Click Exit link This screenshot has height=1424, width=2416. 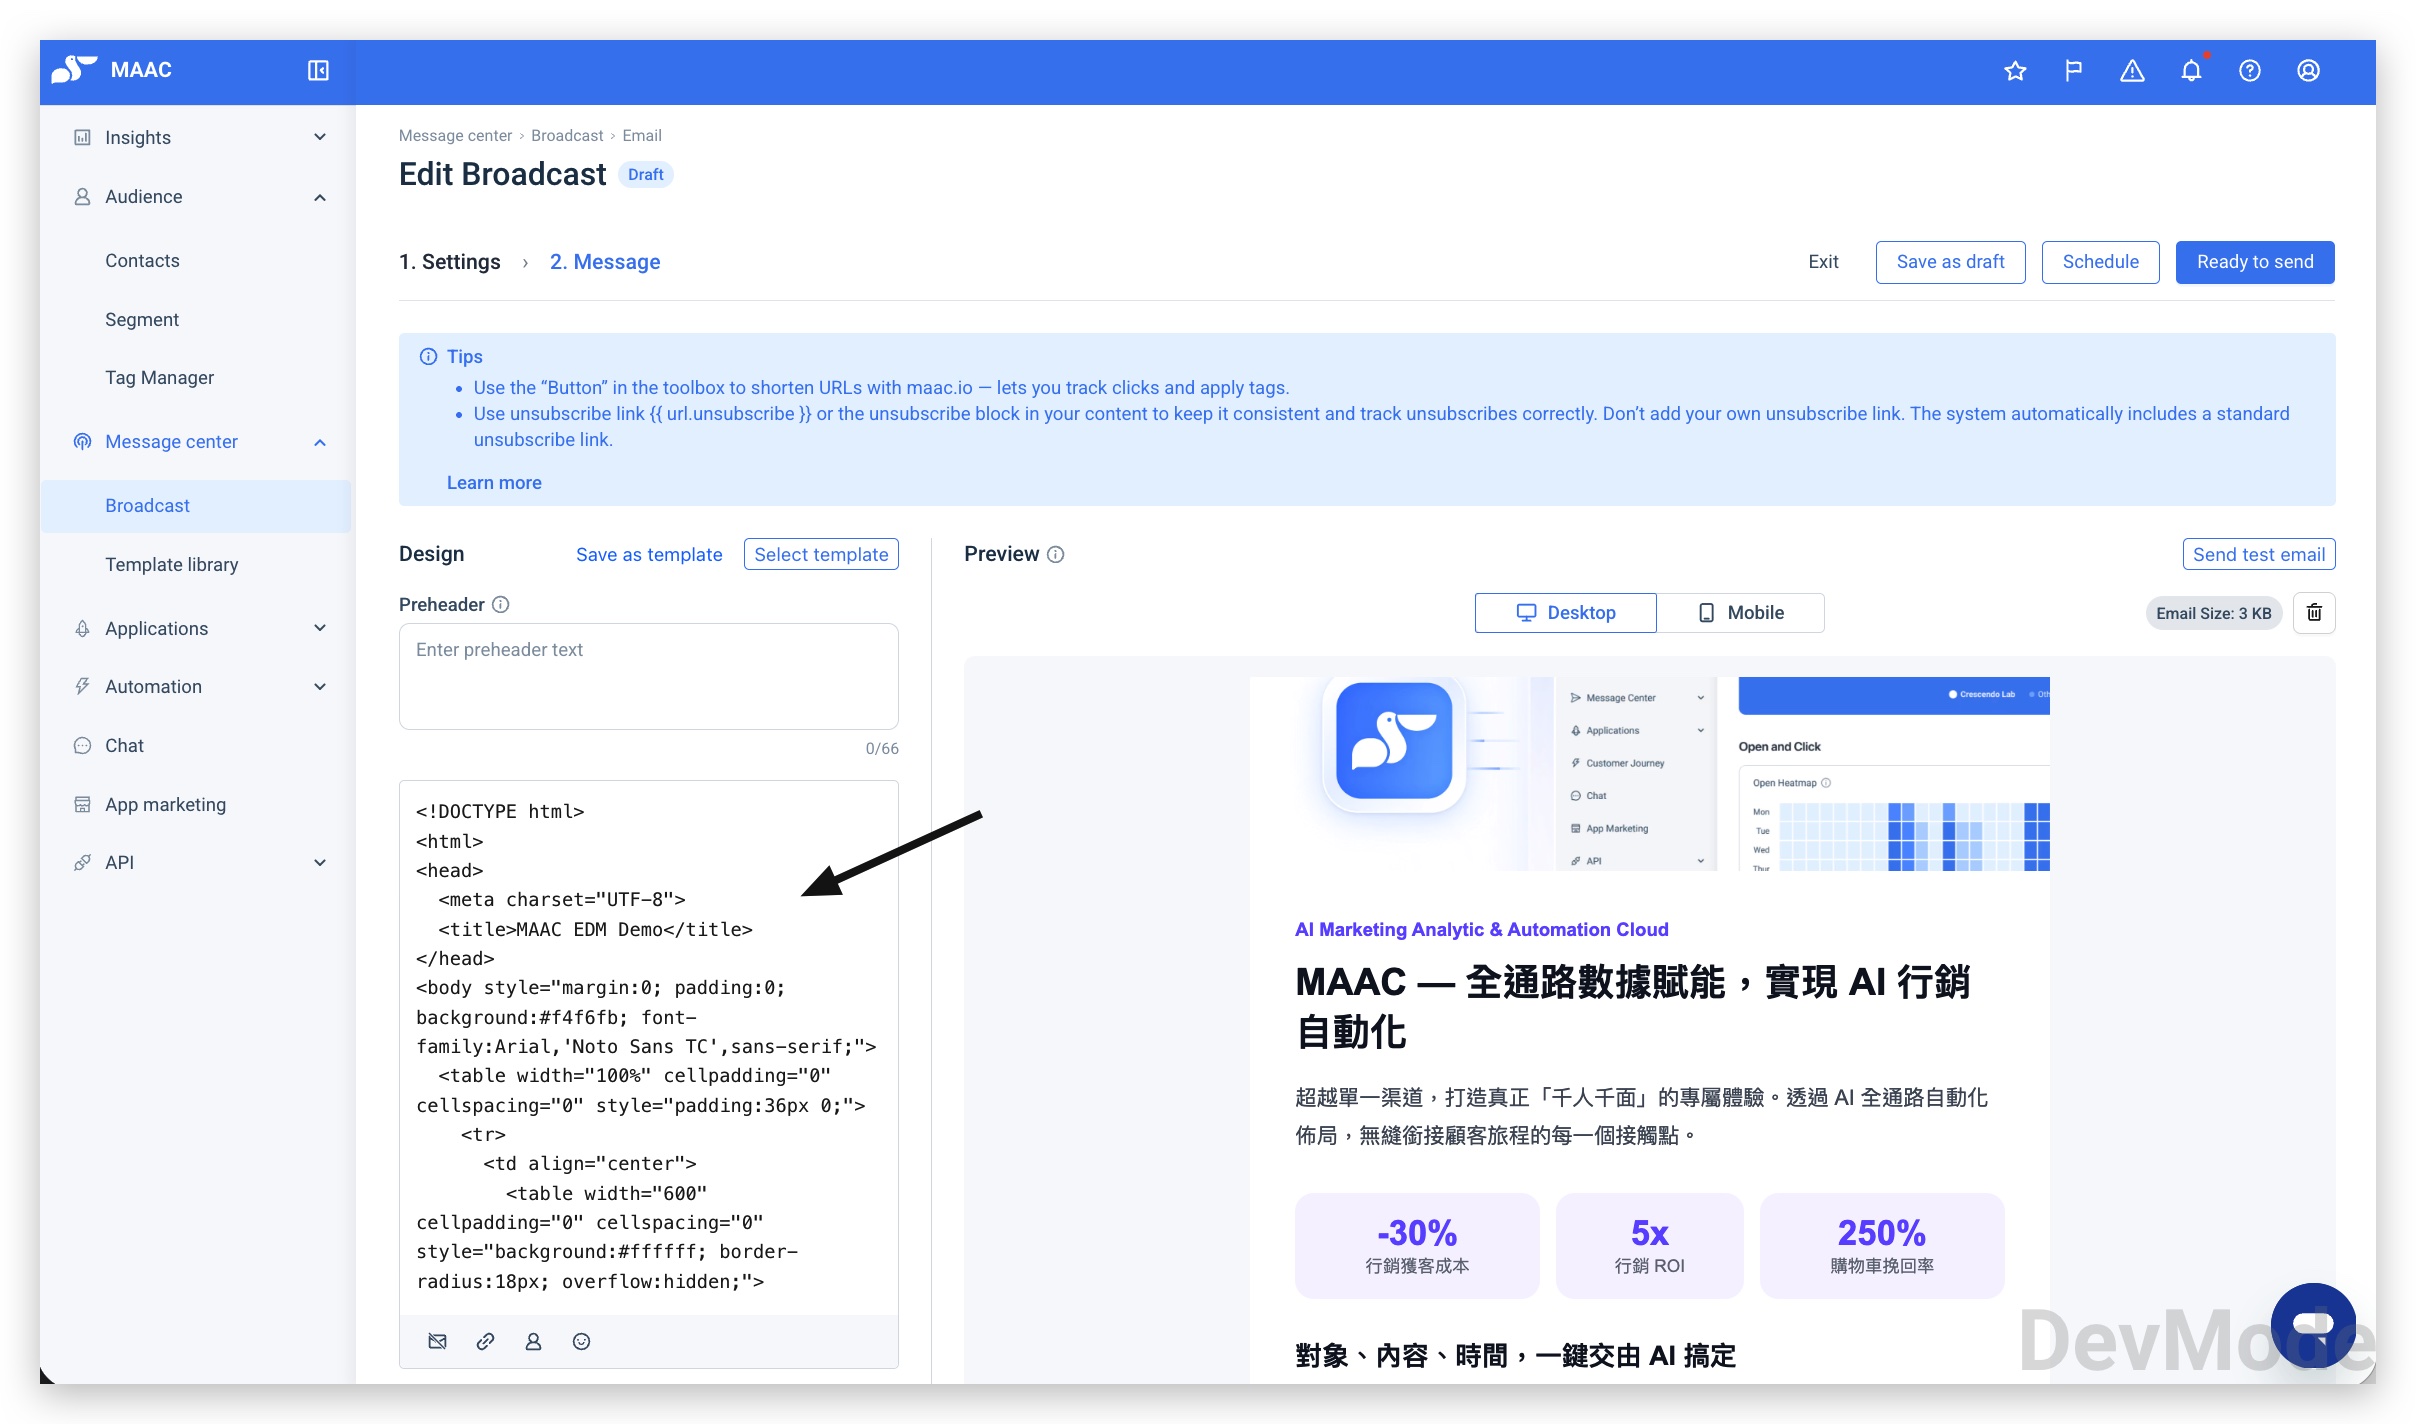pyautogui.click(x=1823, y=262)
